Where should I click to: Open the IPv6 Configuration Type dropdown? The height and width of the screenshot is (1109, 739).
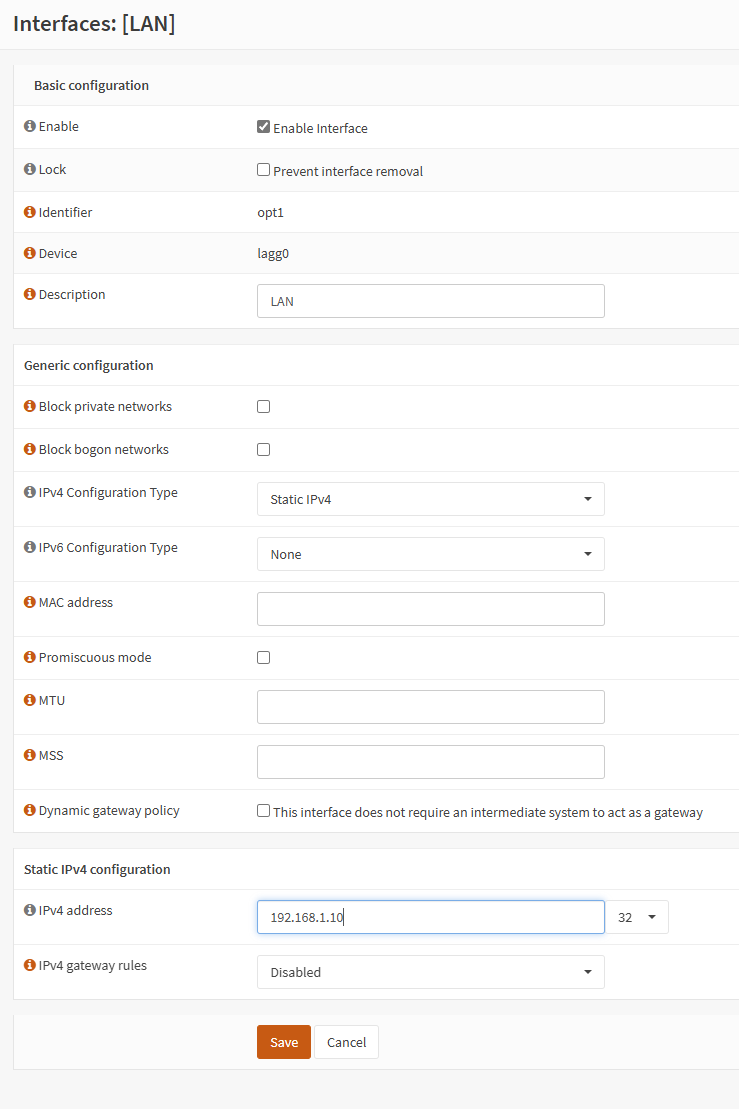coord(430,554)
